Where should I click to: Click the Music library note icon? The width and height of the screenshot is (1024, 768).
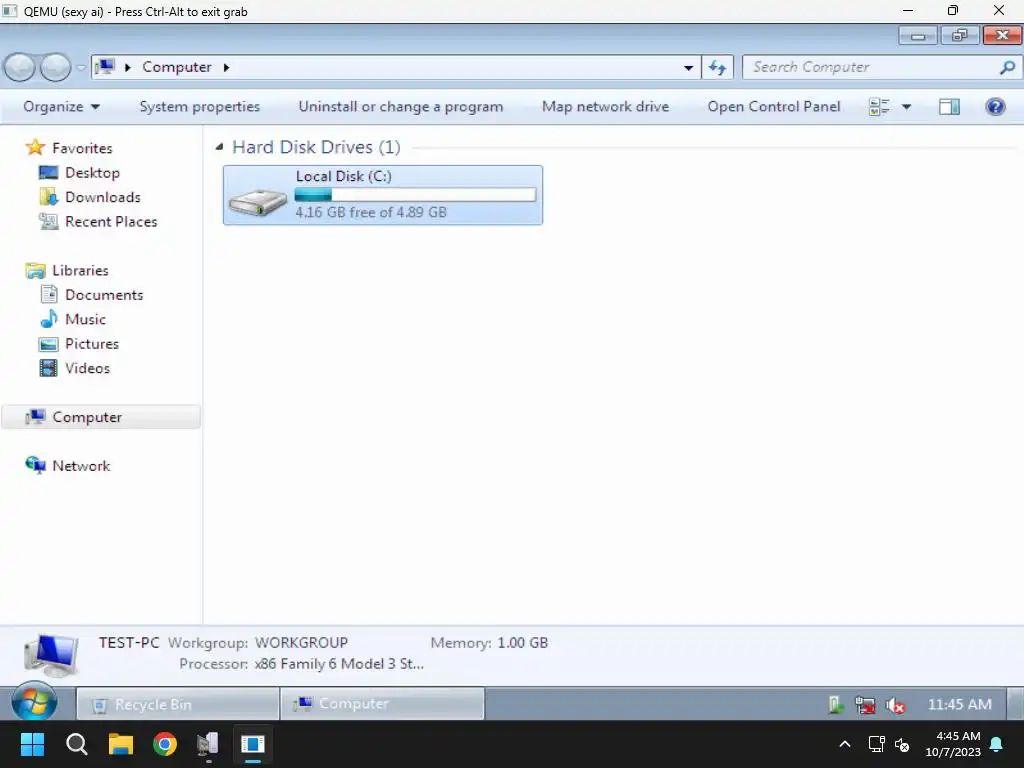tap(49, 319)
